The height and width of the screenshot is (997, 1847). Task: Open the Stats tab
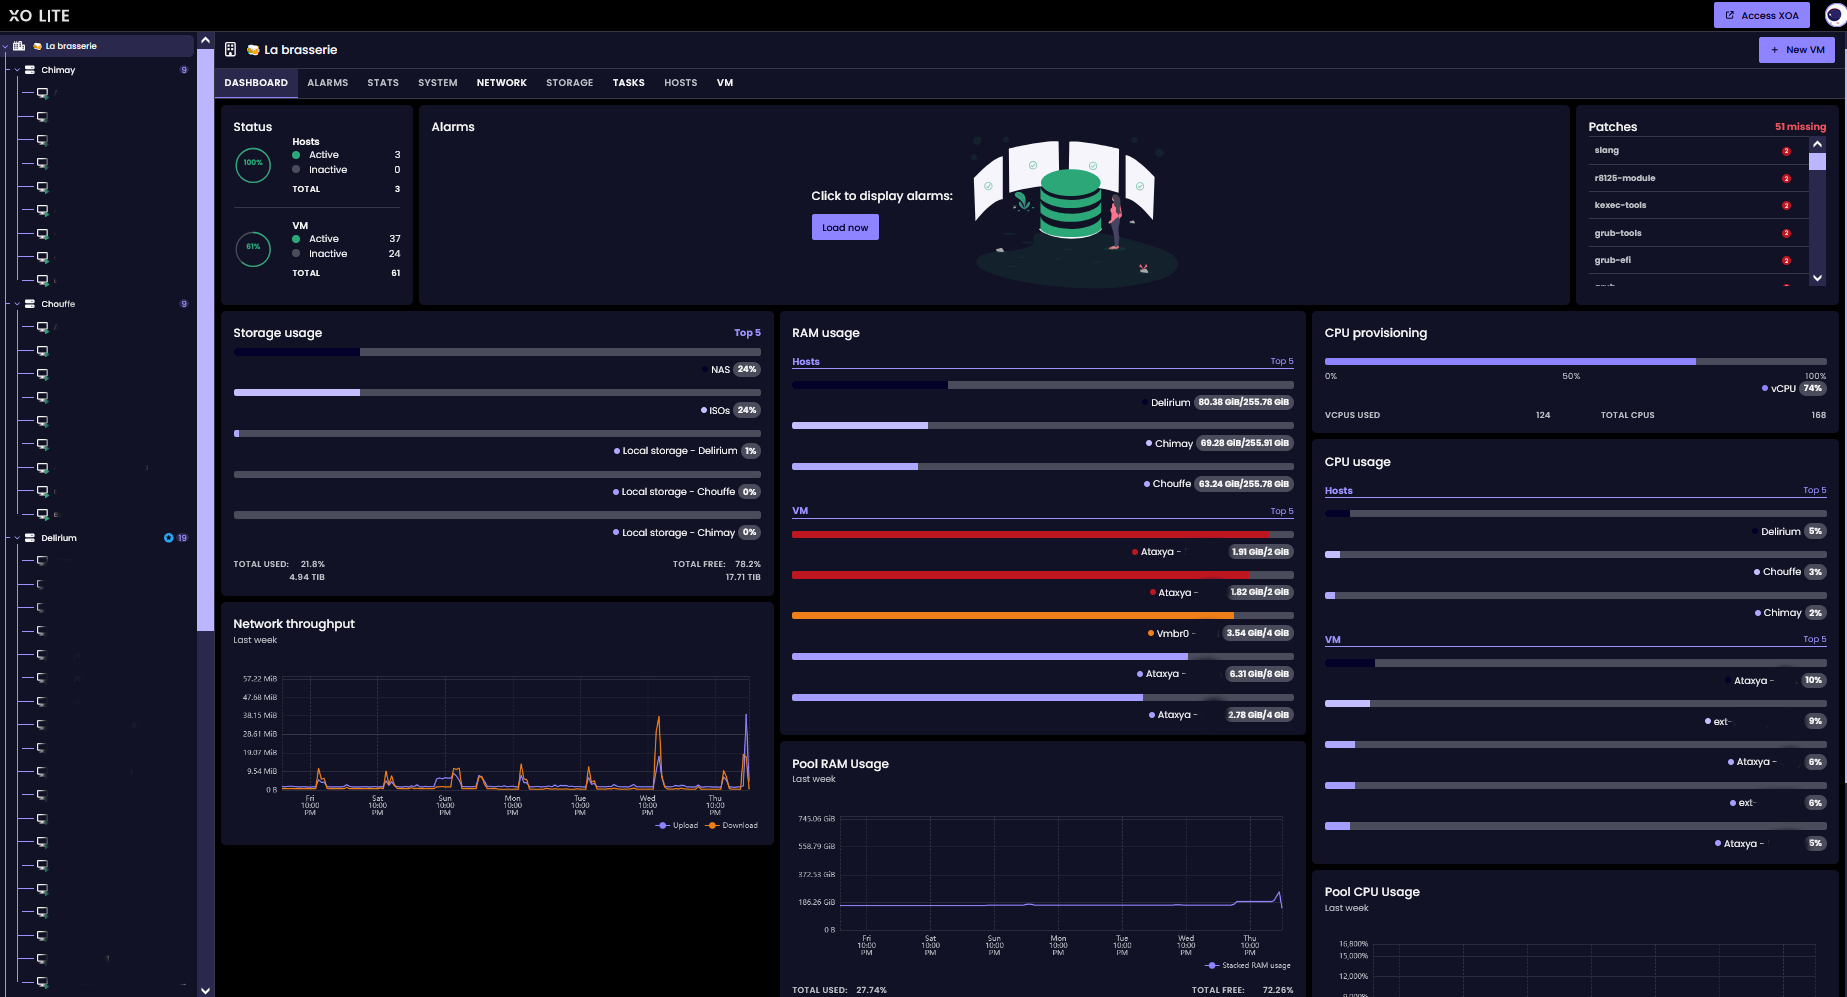(383, 83)
